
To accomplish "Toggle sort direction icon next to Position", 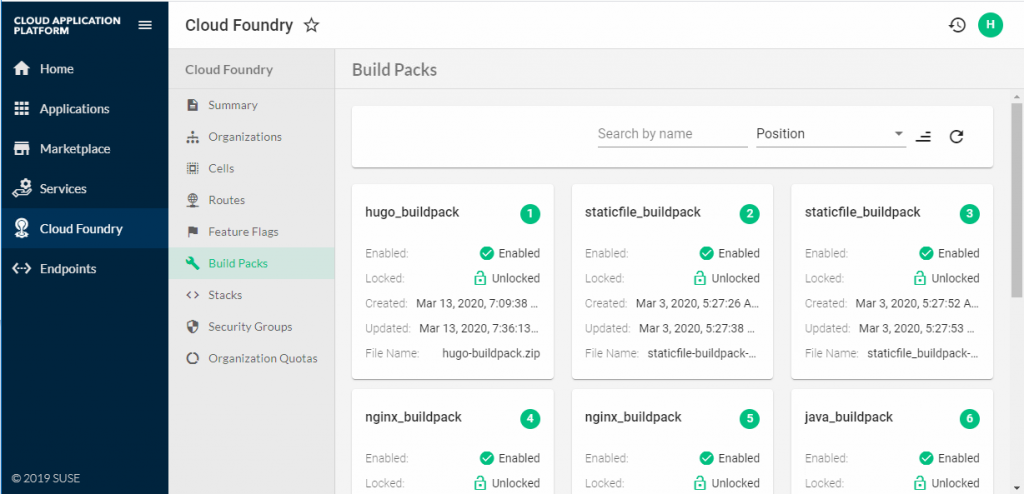I will tap(924, 136).
